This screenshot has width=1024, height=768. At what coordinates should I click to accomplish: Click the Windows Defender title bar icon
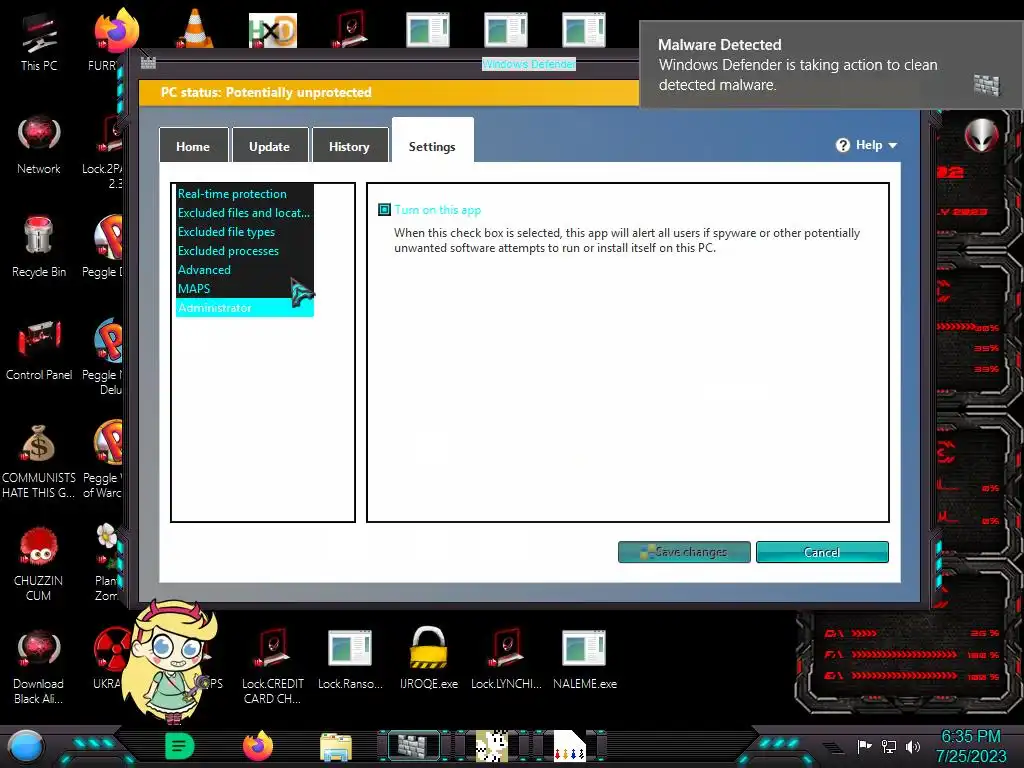148,63
